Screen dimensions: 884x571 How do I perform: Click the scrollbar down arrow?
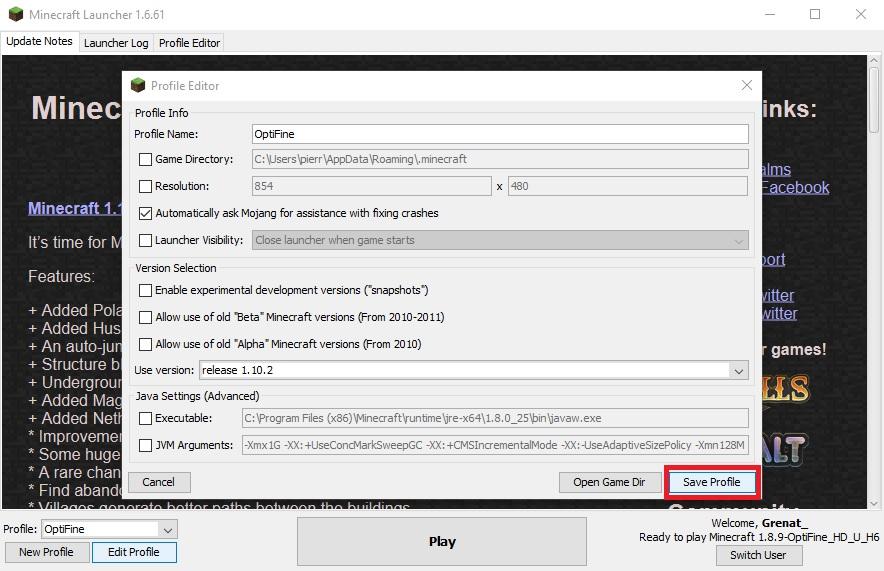(874, 503)
